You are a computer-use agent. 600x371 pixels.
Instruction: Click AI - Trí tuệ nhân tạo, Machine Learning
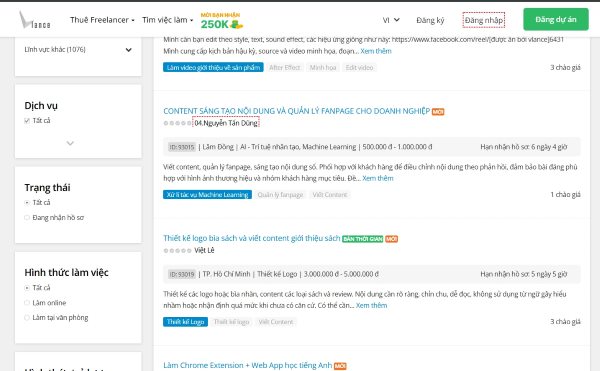click(x=298, y=147)
